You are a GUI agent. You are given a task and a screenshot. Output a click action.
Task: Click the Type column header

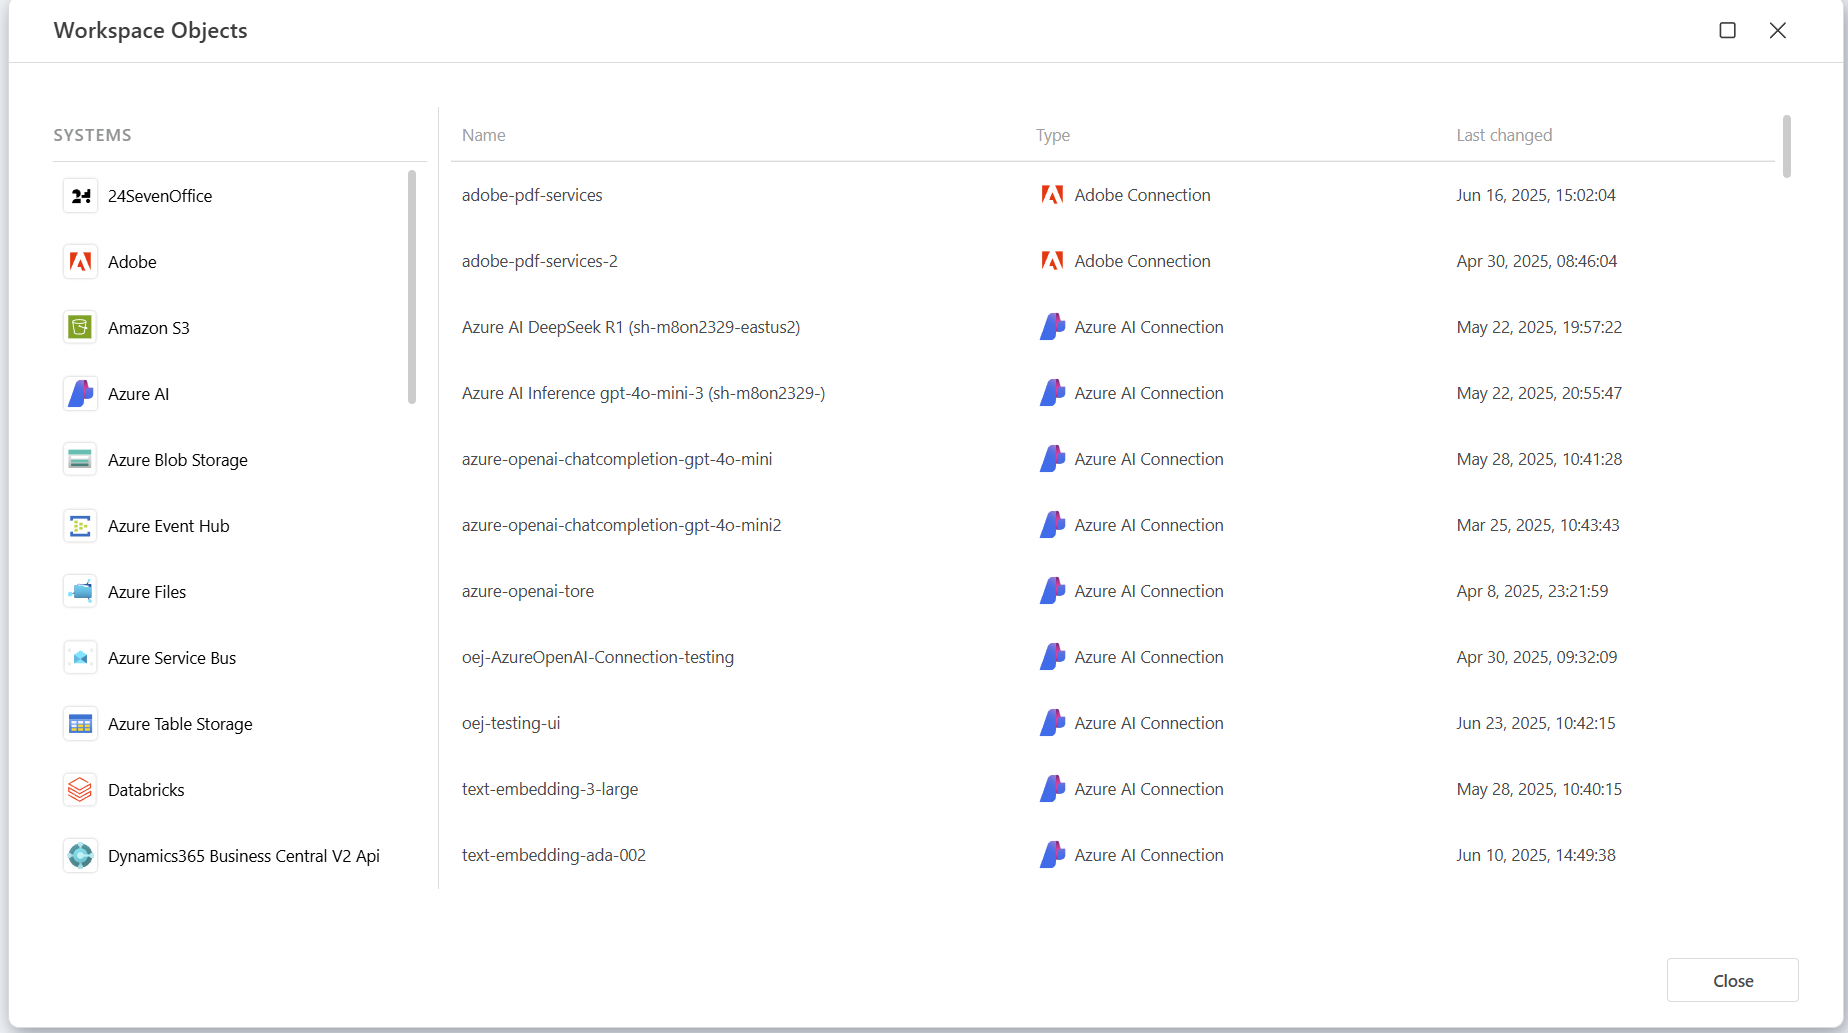[x=1052, y=135]
